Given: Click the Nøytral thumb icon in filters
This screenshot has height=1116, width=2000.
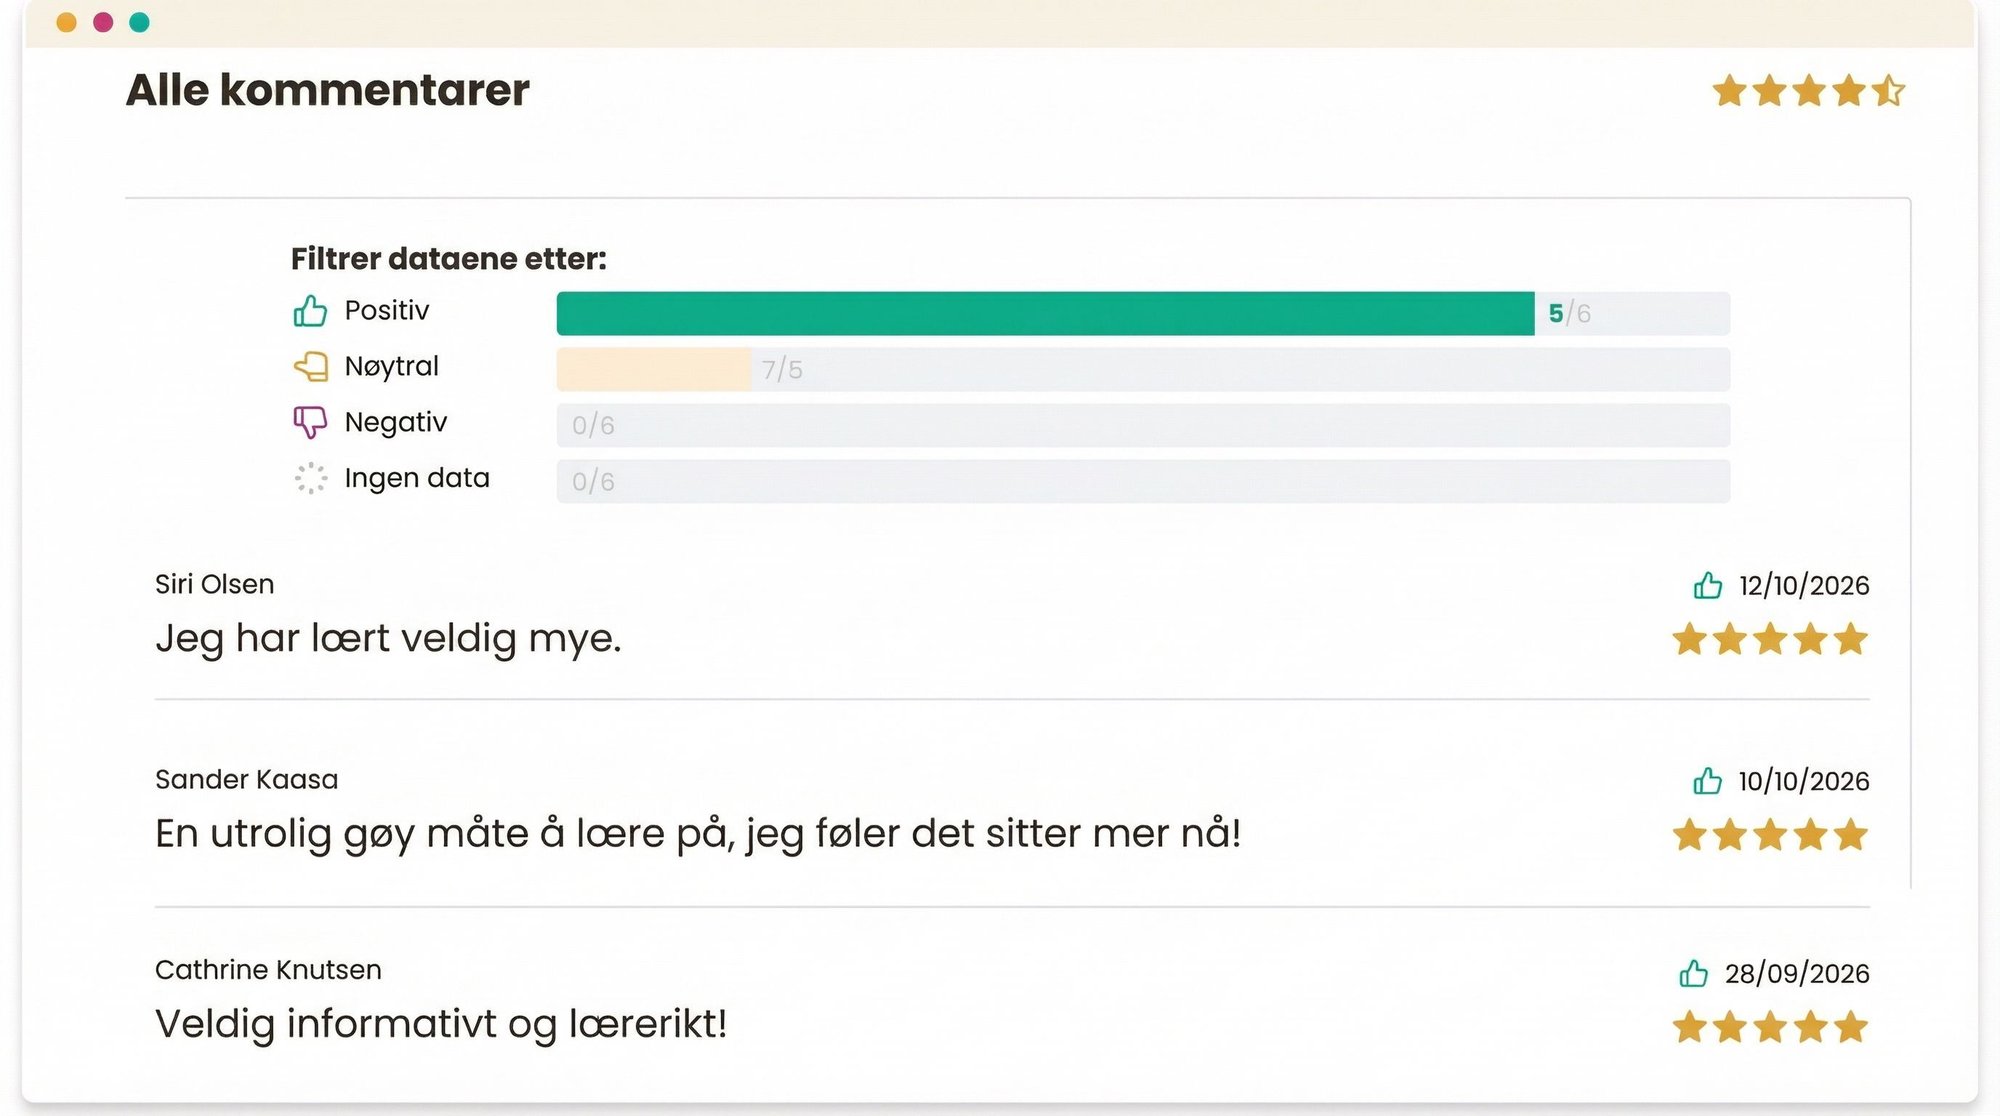Looking at the screenshot, I should tap(311, 366).
